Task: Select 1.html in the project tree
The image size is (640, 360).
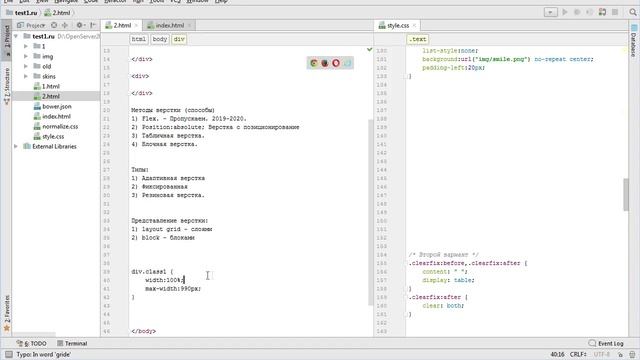Action: (x=51, y=86)
